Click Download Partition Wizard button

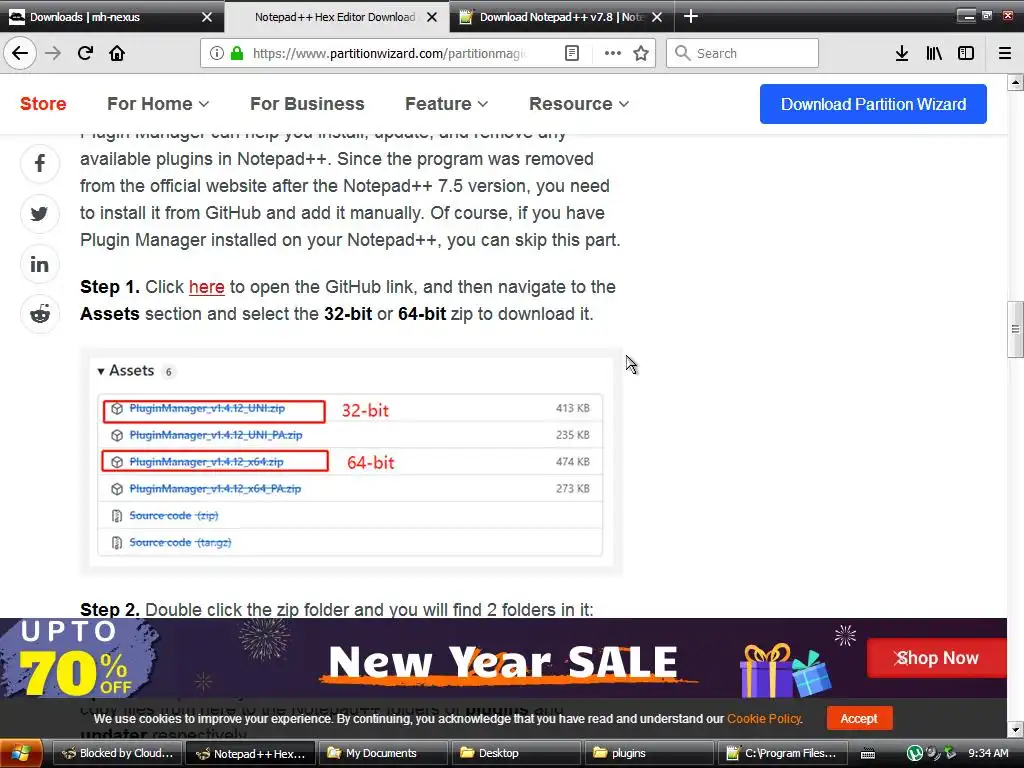click(873, 104)
